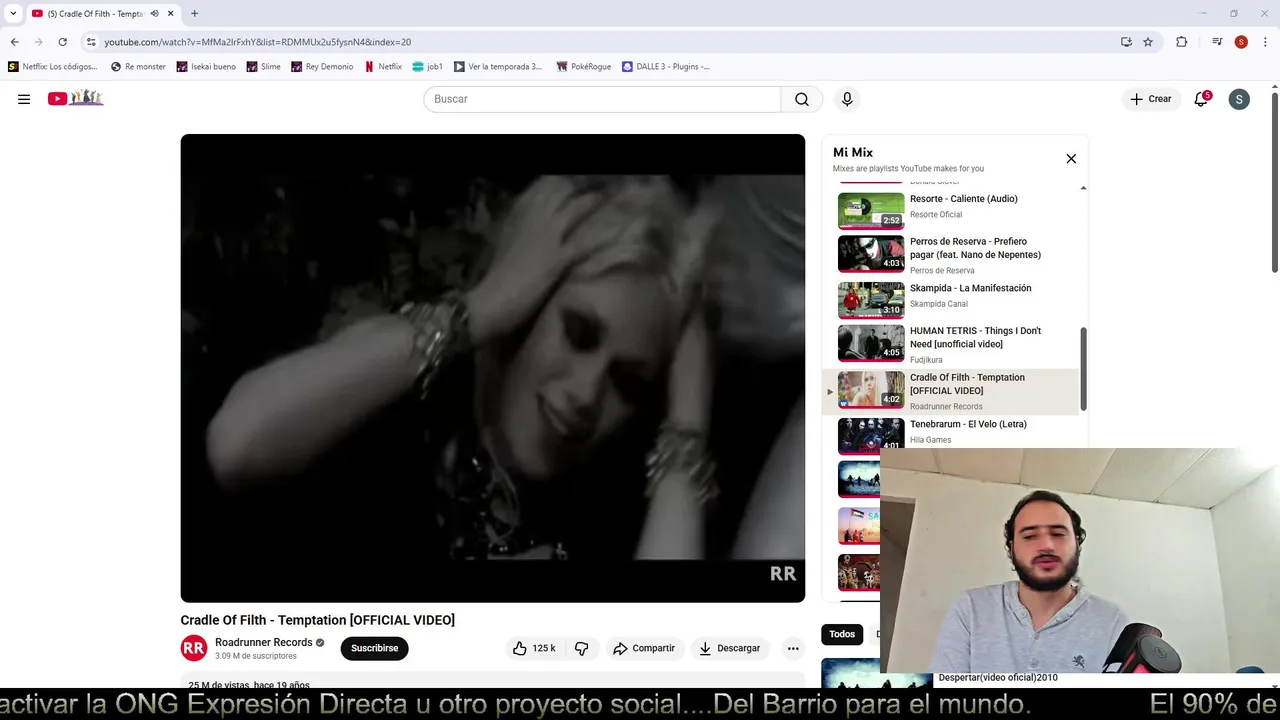Open Roadrunner Records channel avatar

(193, 648)
